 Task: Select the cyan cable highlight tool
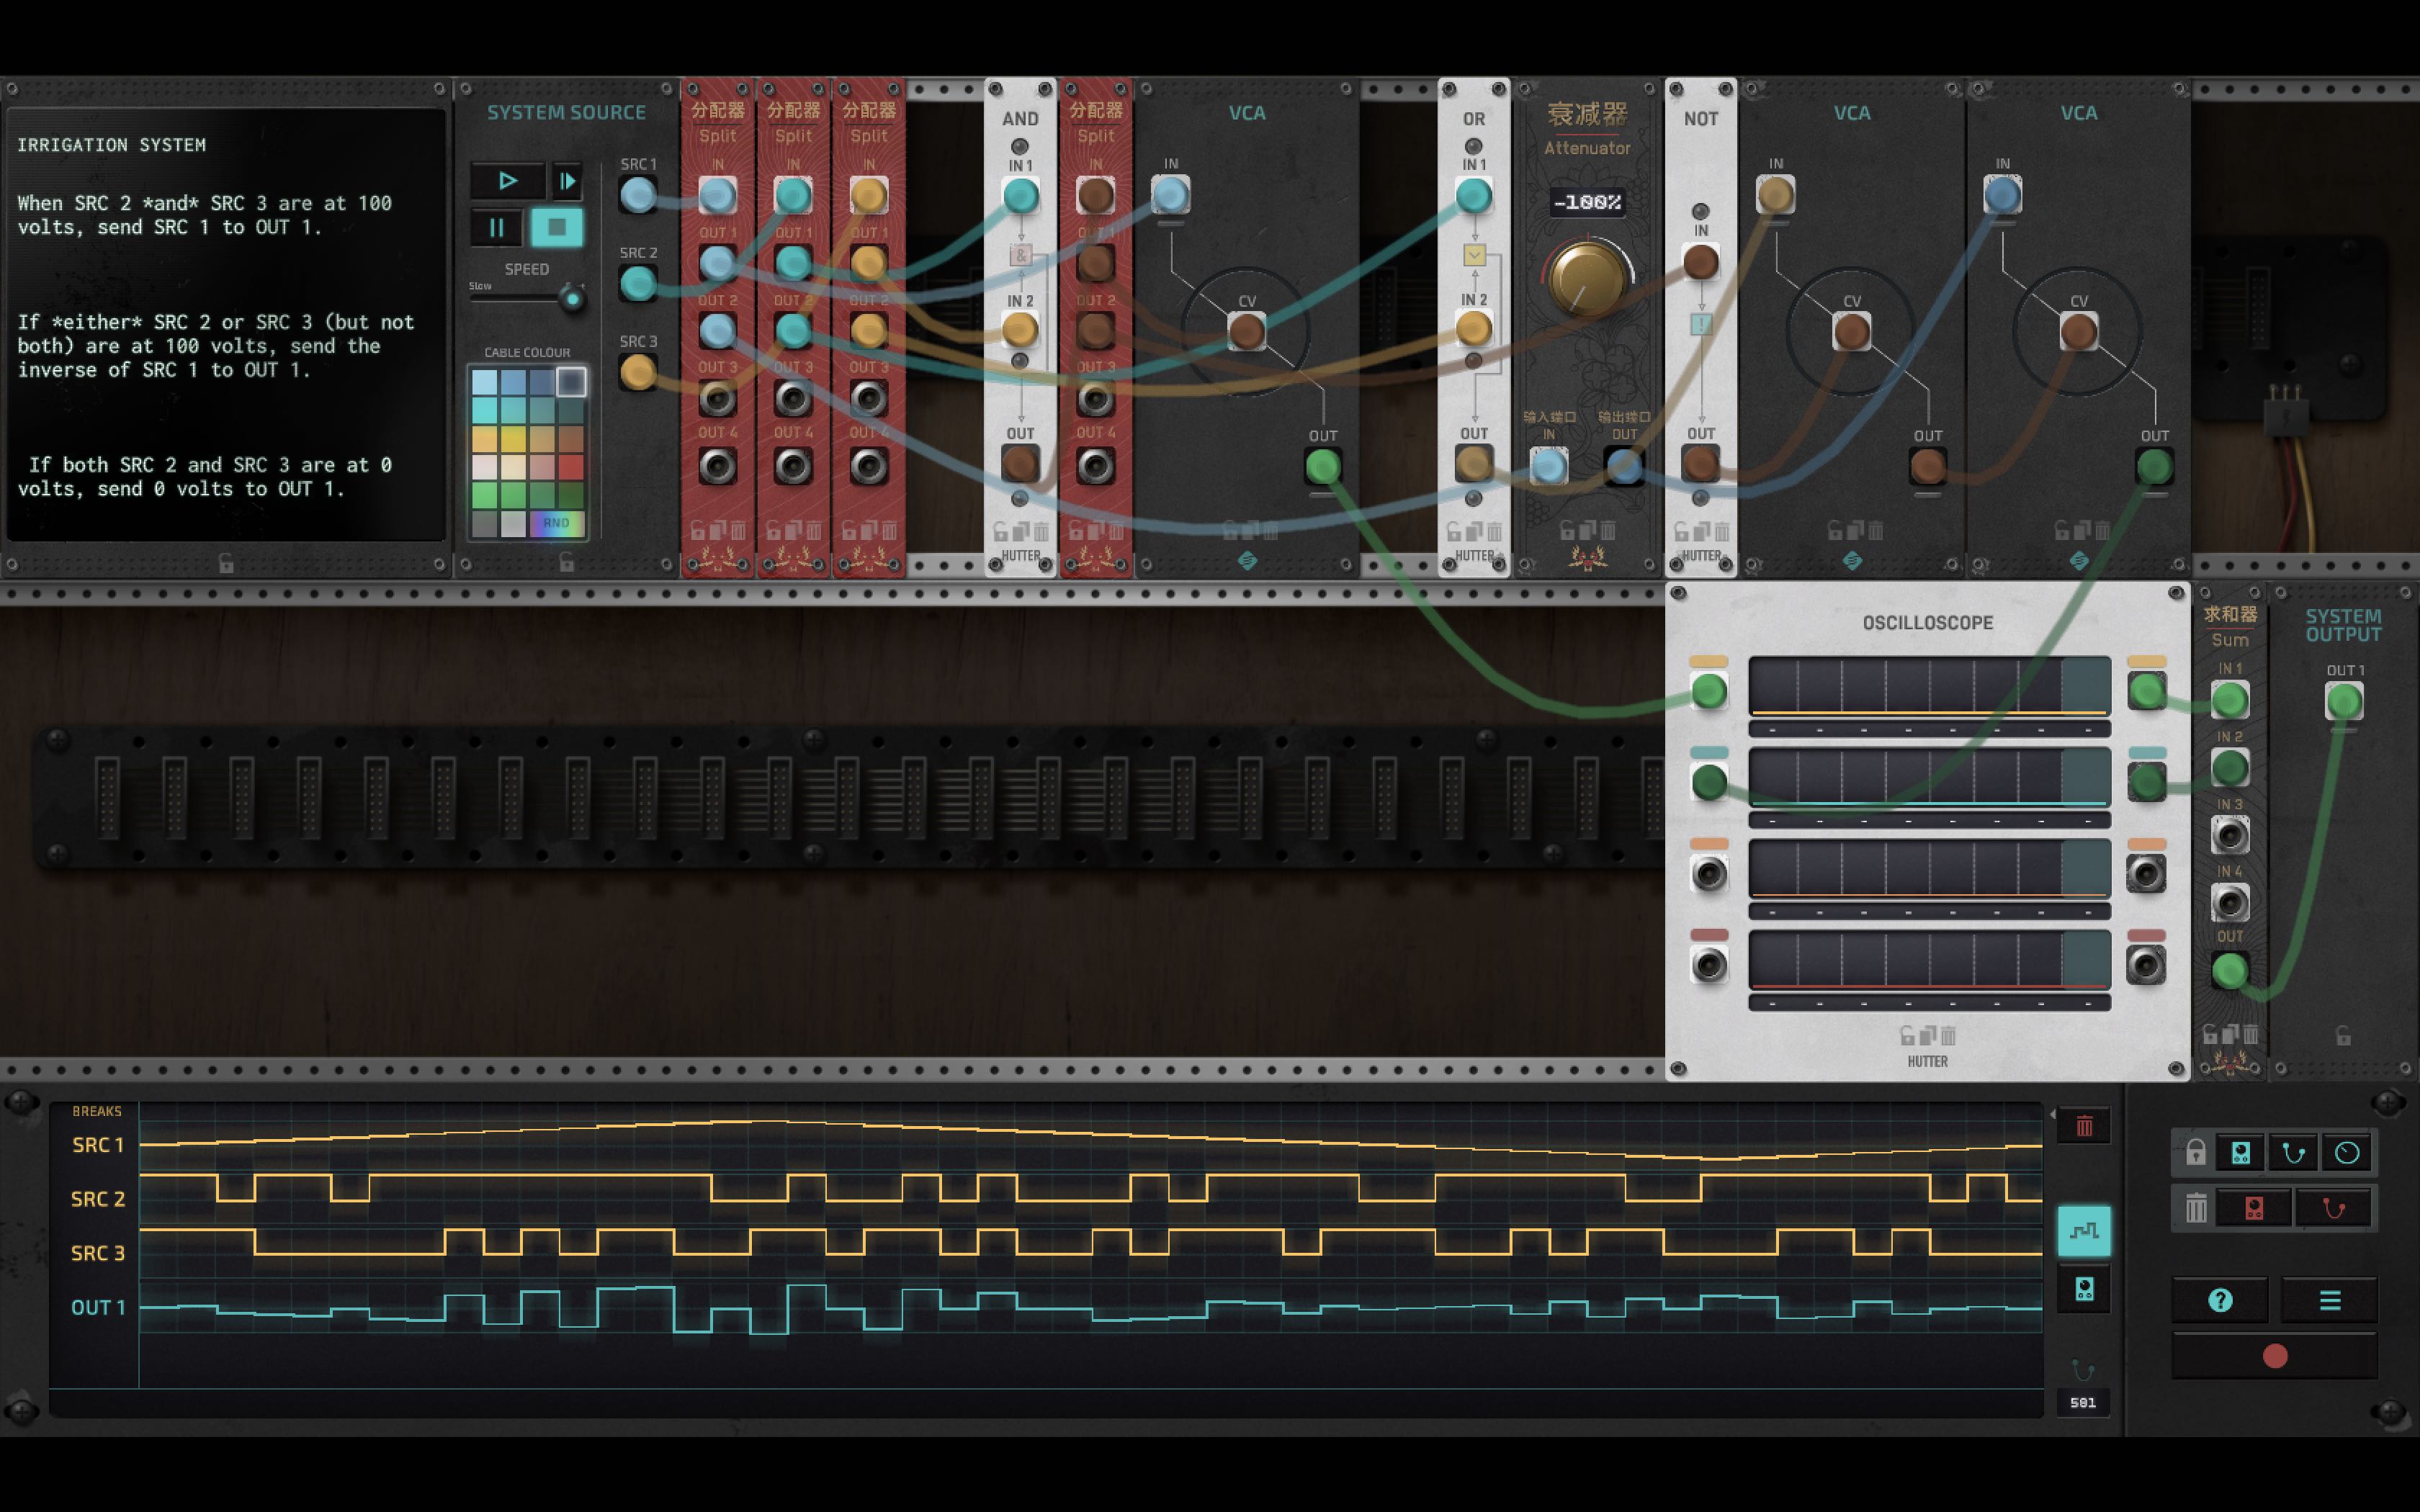[2294, 1152]
